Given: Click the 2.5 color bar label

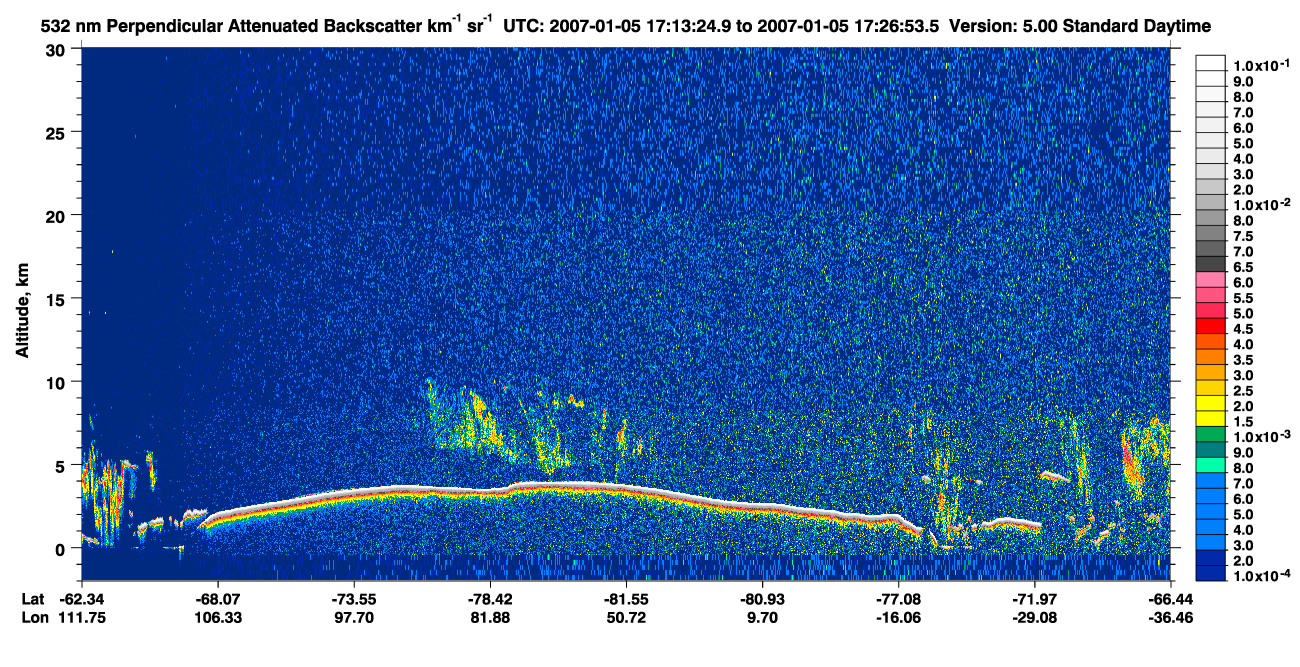Looking at the screenshot, I should [x=1243, y=390].
